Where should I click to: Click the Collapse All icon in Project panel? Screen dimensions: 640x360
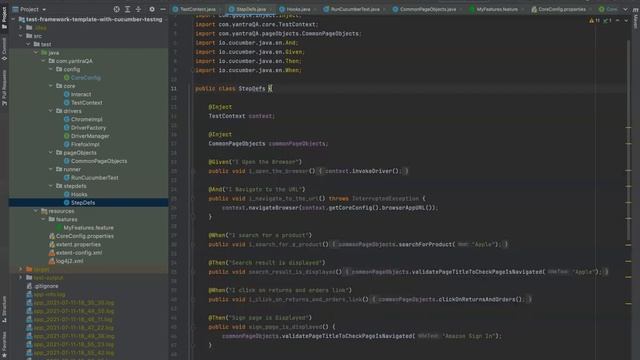tap(138, 9)
